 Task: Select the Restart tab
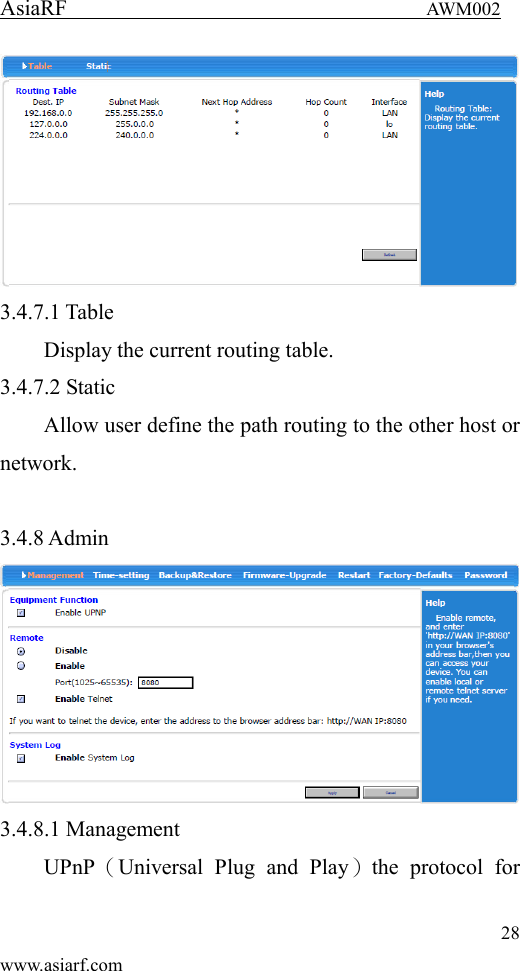(354, 575)
